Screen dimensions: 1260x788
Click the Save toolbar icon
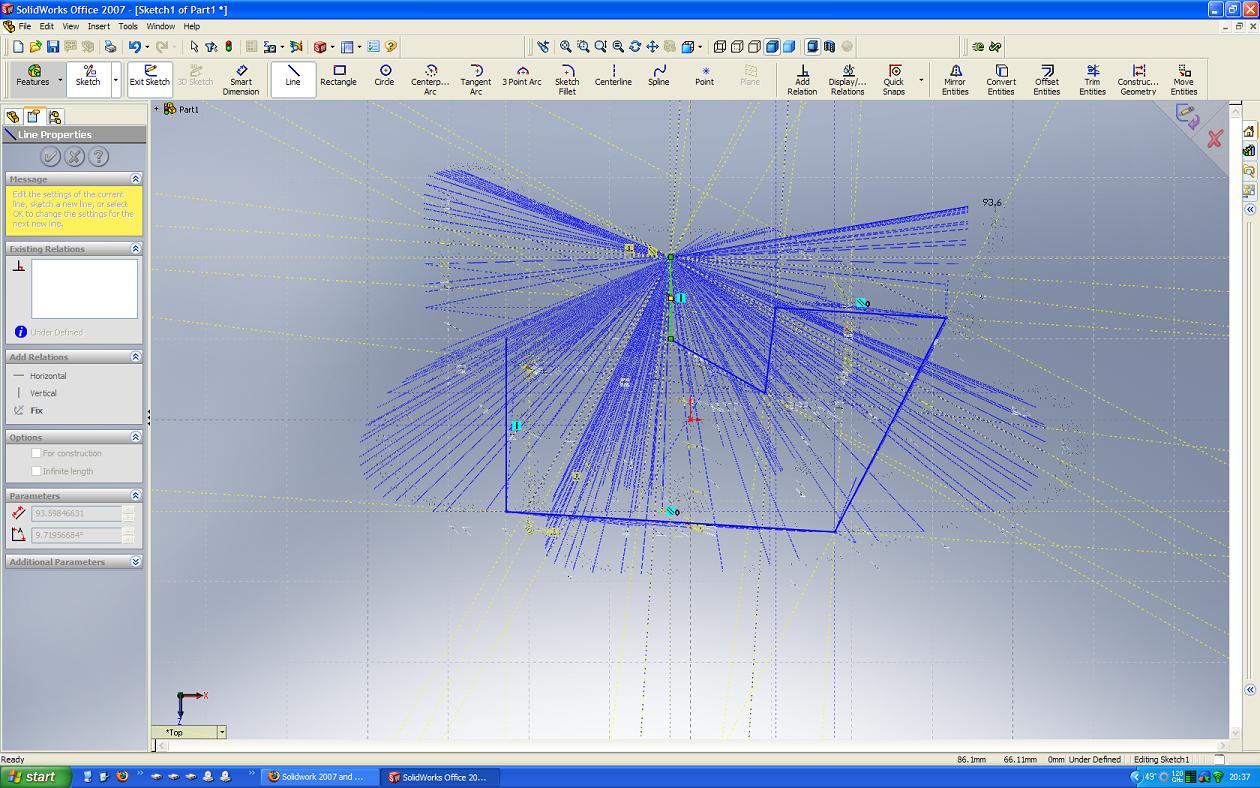point(53,46)
